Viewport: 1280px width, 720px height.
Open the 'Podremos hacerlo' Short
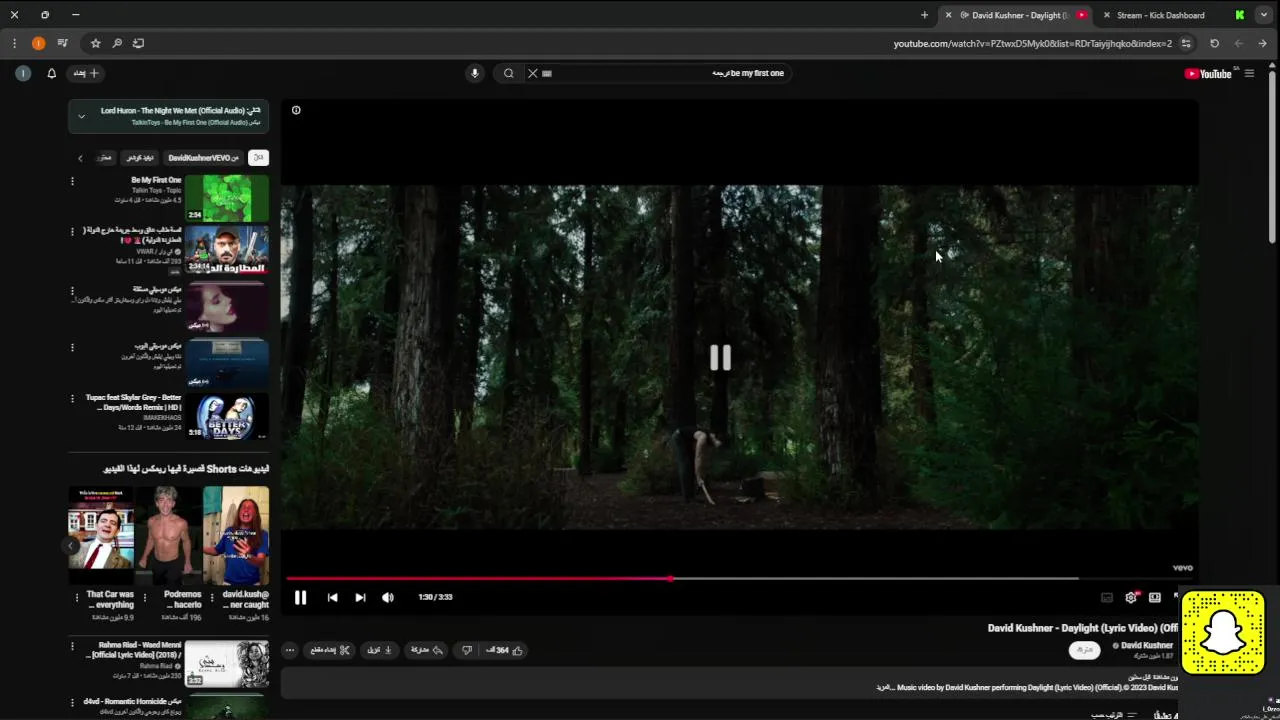[x=168, y=535]
